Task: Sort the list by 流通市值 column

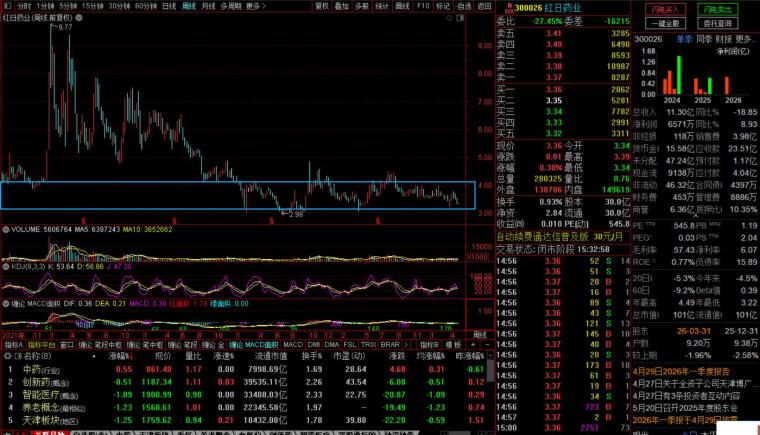Action: click(x=271, y=356)
